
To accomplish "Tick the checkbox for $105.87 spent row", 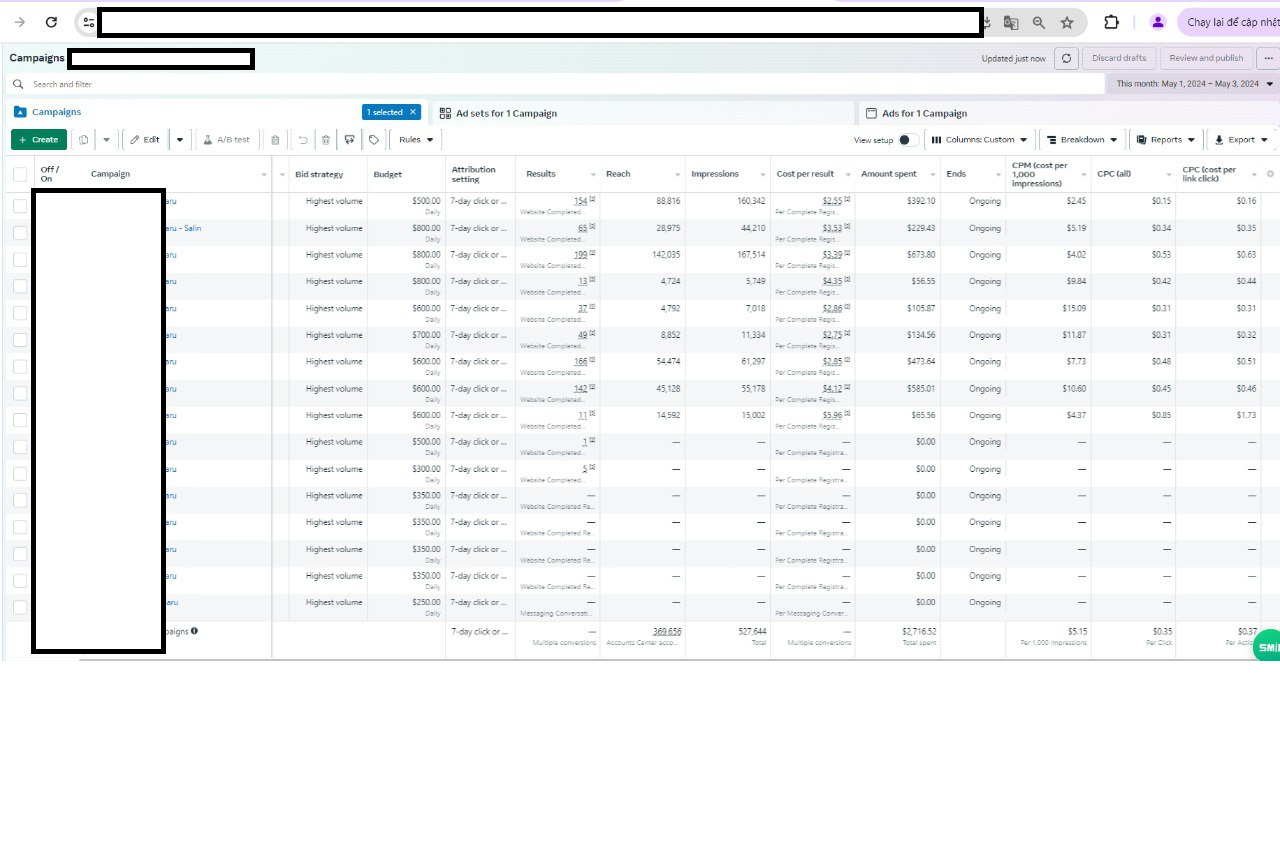I will coord(20,313).
